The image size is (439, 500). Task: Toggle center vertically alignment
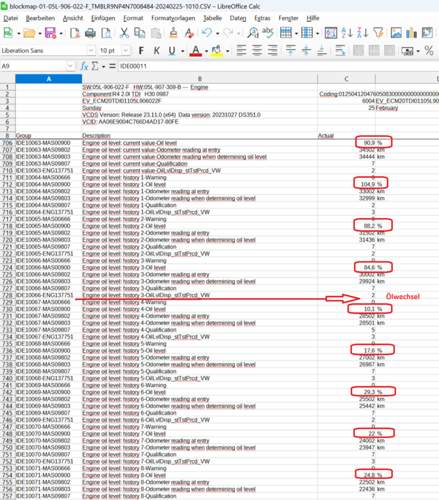[306, 51]
